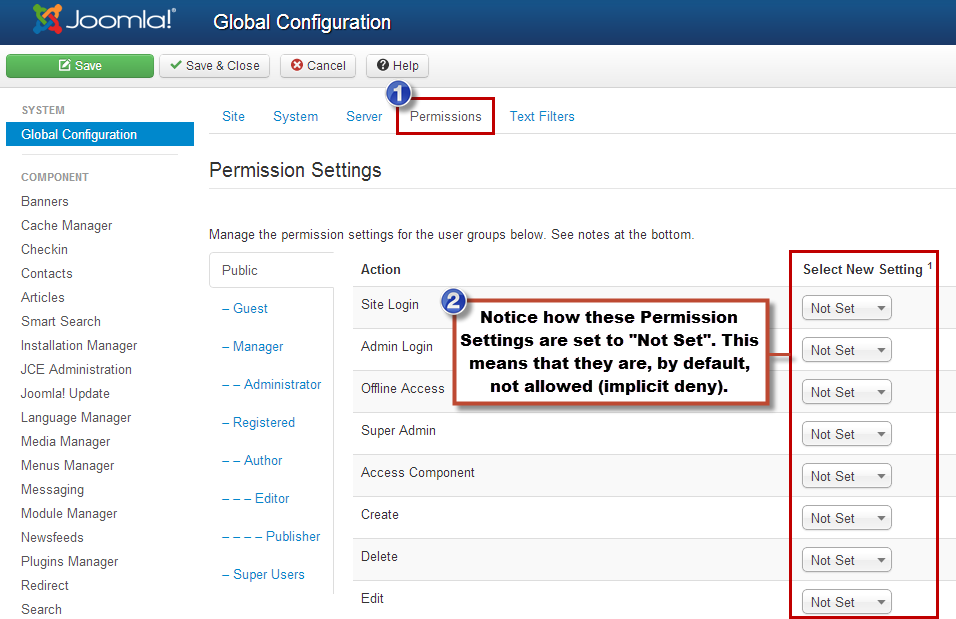Click the Permission Settings heading

[295, 170]
